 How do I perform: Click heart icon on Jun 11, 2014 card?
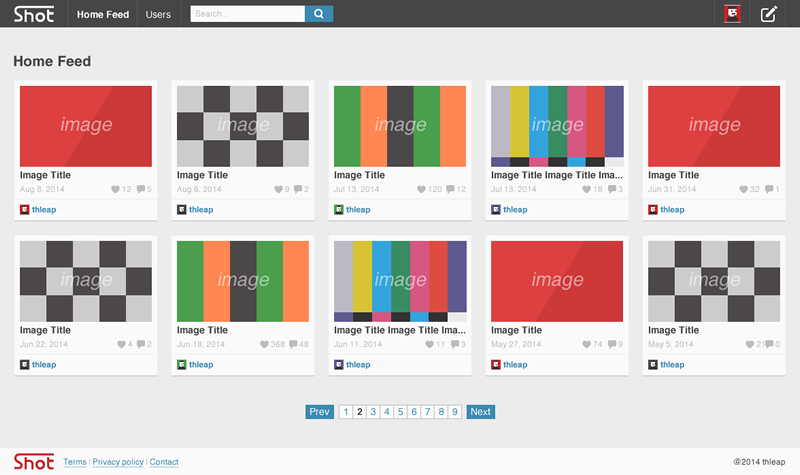pyautogui.click(x=429, y=344)
